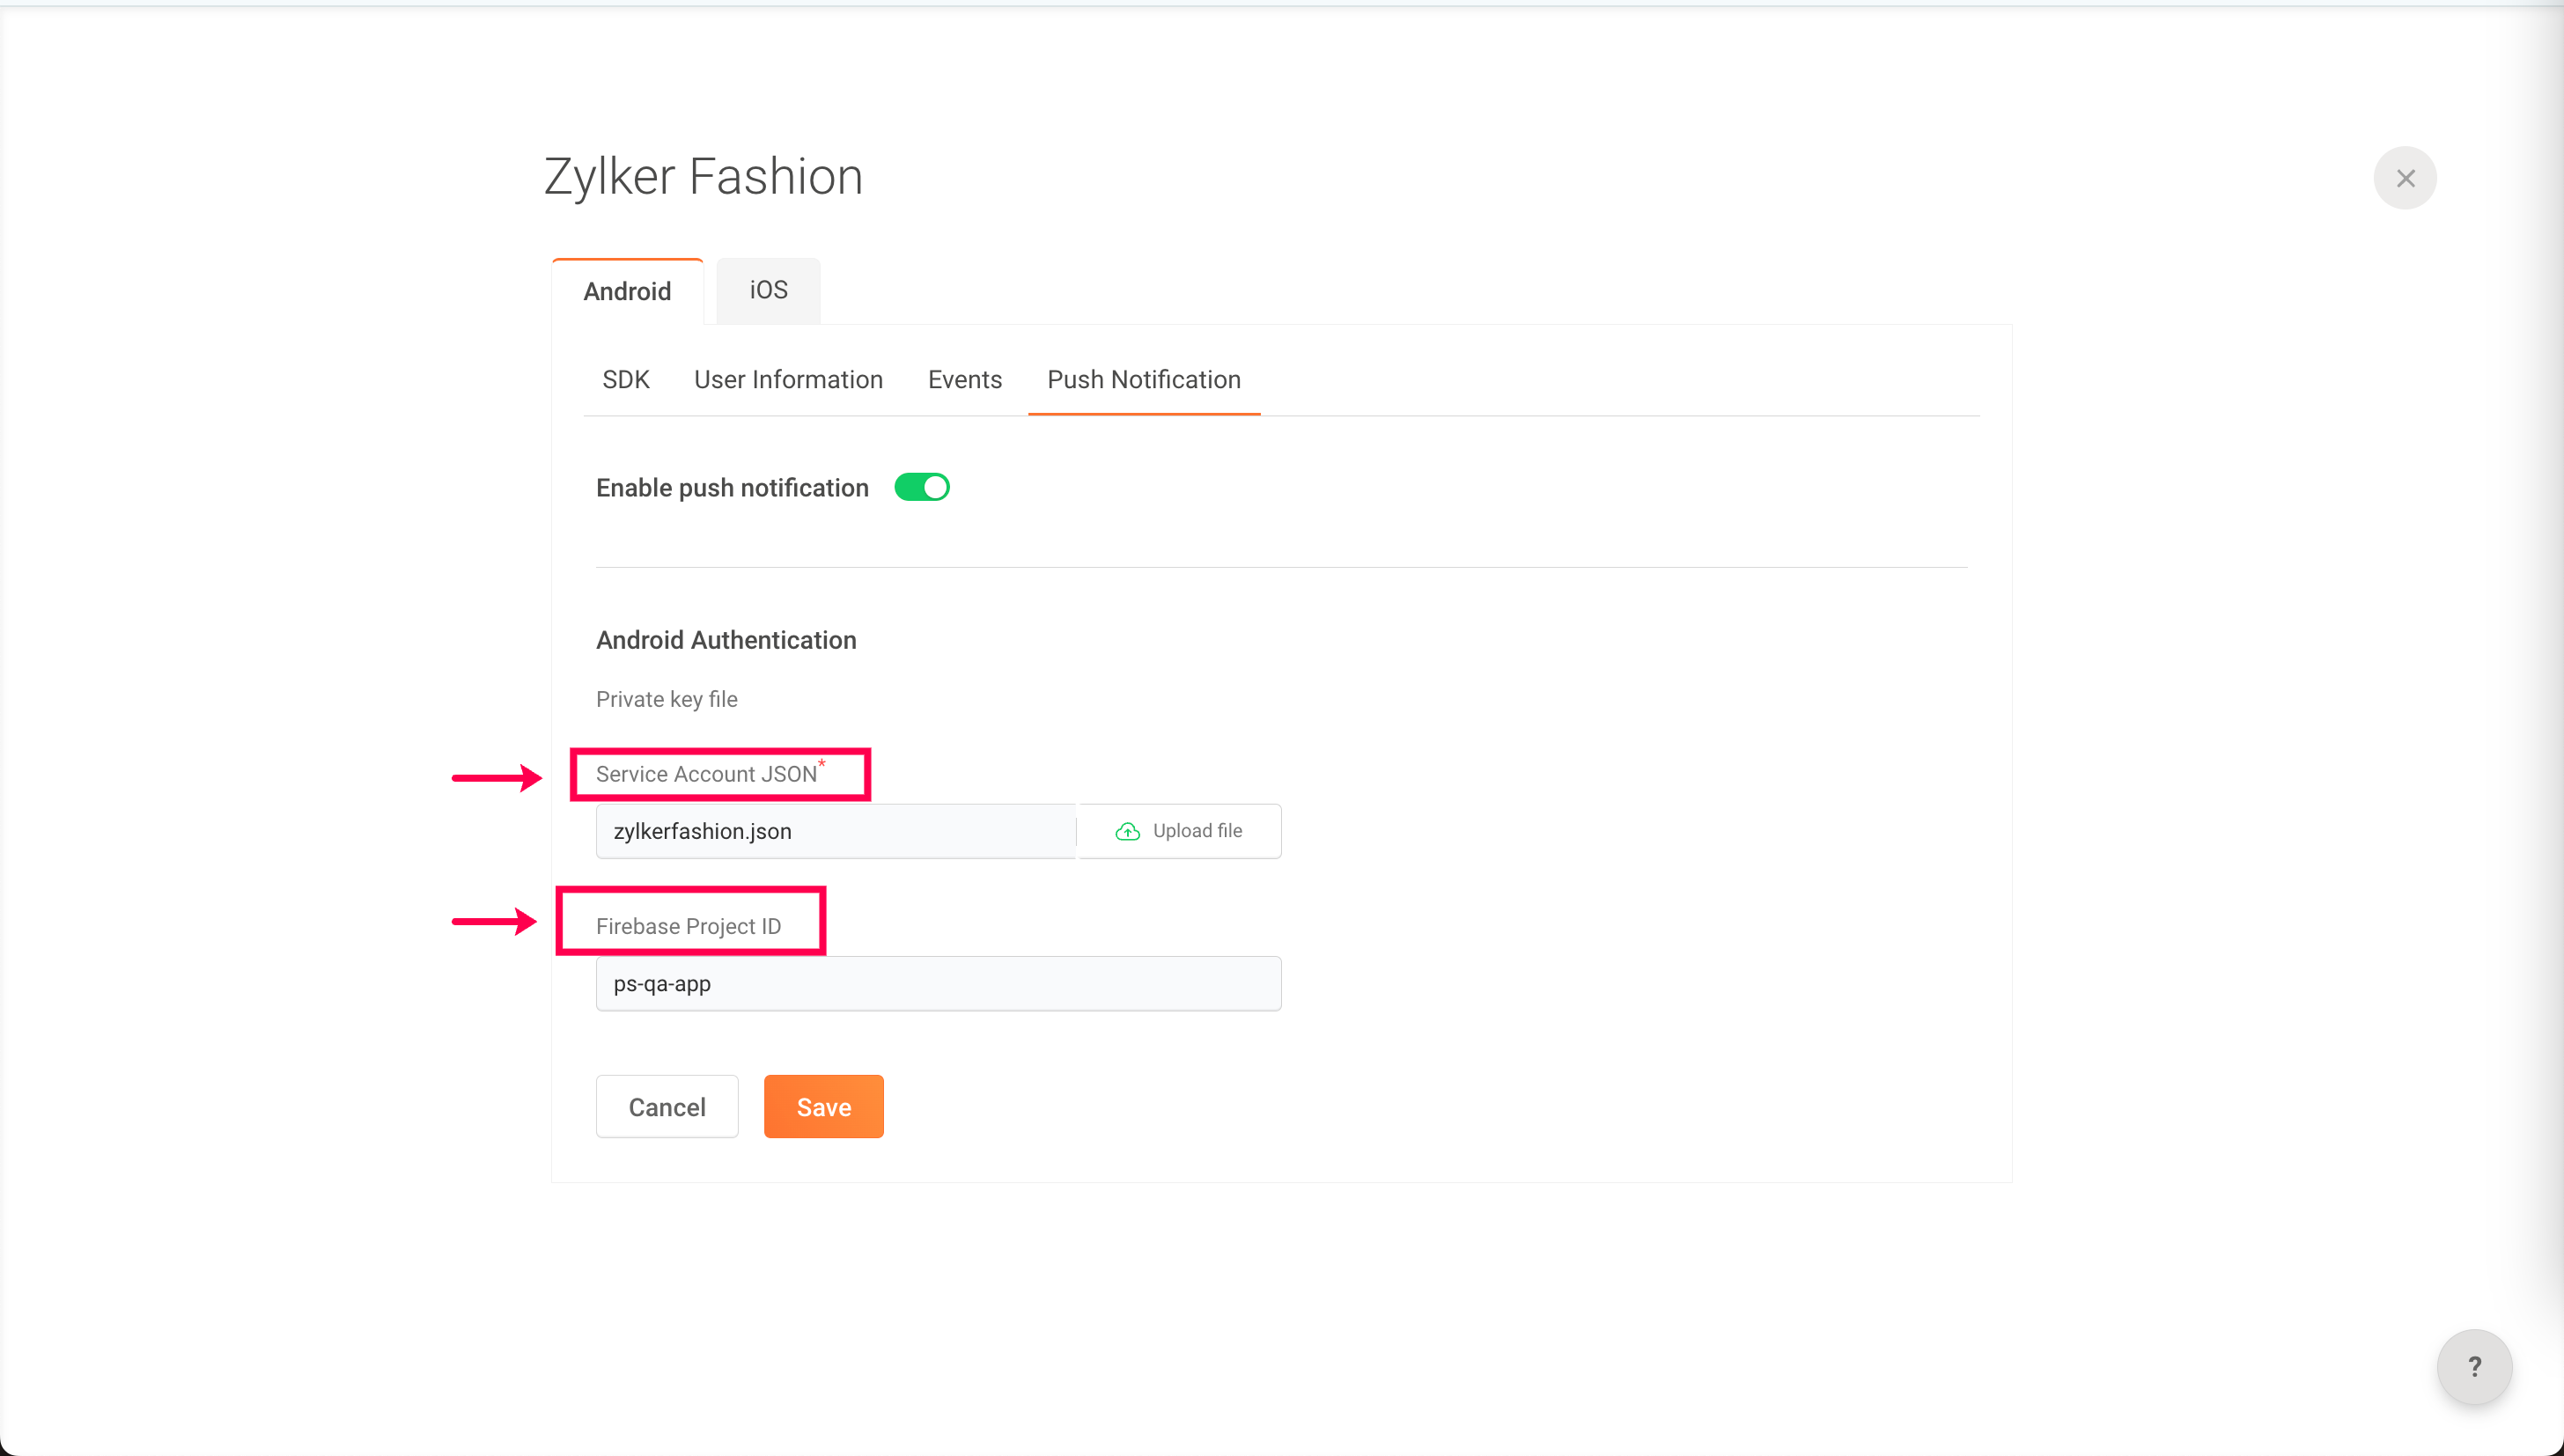Click the Service Account JSON label

pyautogui.click(x=706, y=774)
